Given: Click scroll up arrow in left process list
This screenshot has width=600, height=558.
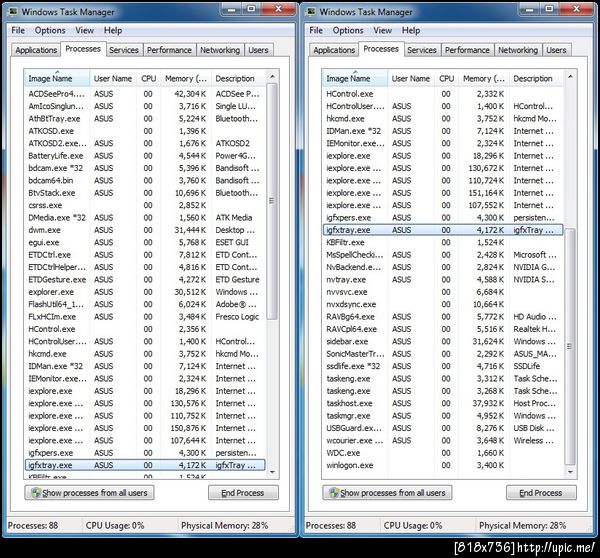Looking at the screenshot, I should tap(272, 77).
